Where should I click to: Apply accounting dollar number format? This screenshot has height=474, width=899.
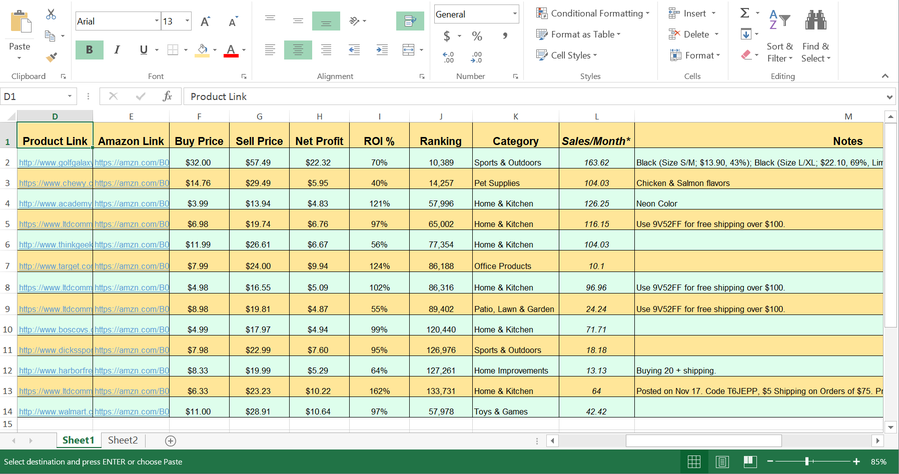click(447, 36)
